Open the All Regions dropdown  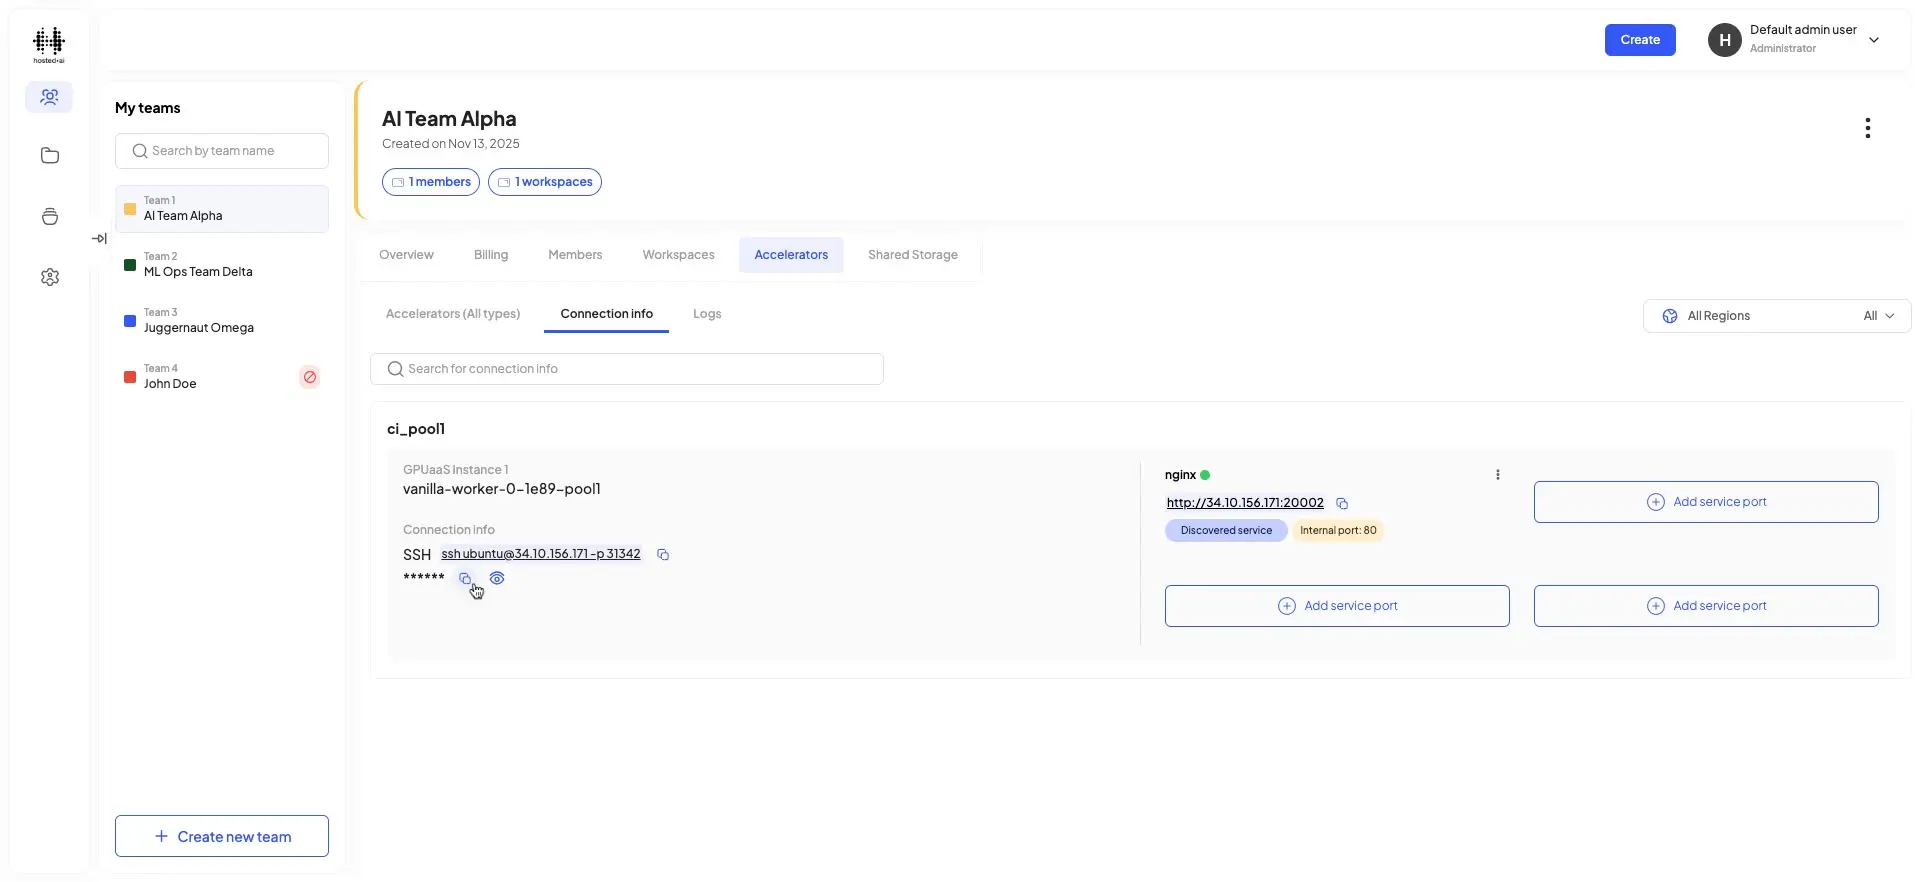click(x=1777, y=316)
